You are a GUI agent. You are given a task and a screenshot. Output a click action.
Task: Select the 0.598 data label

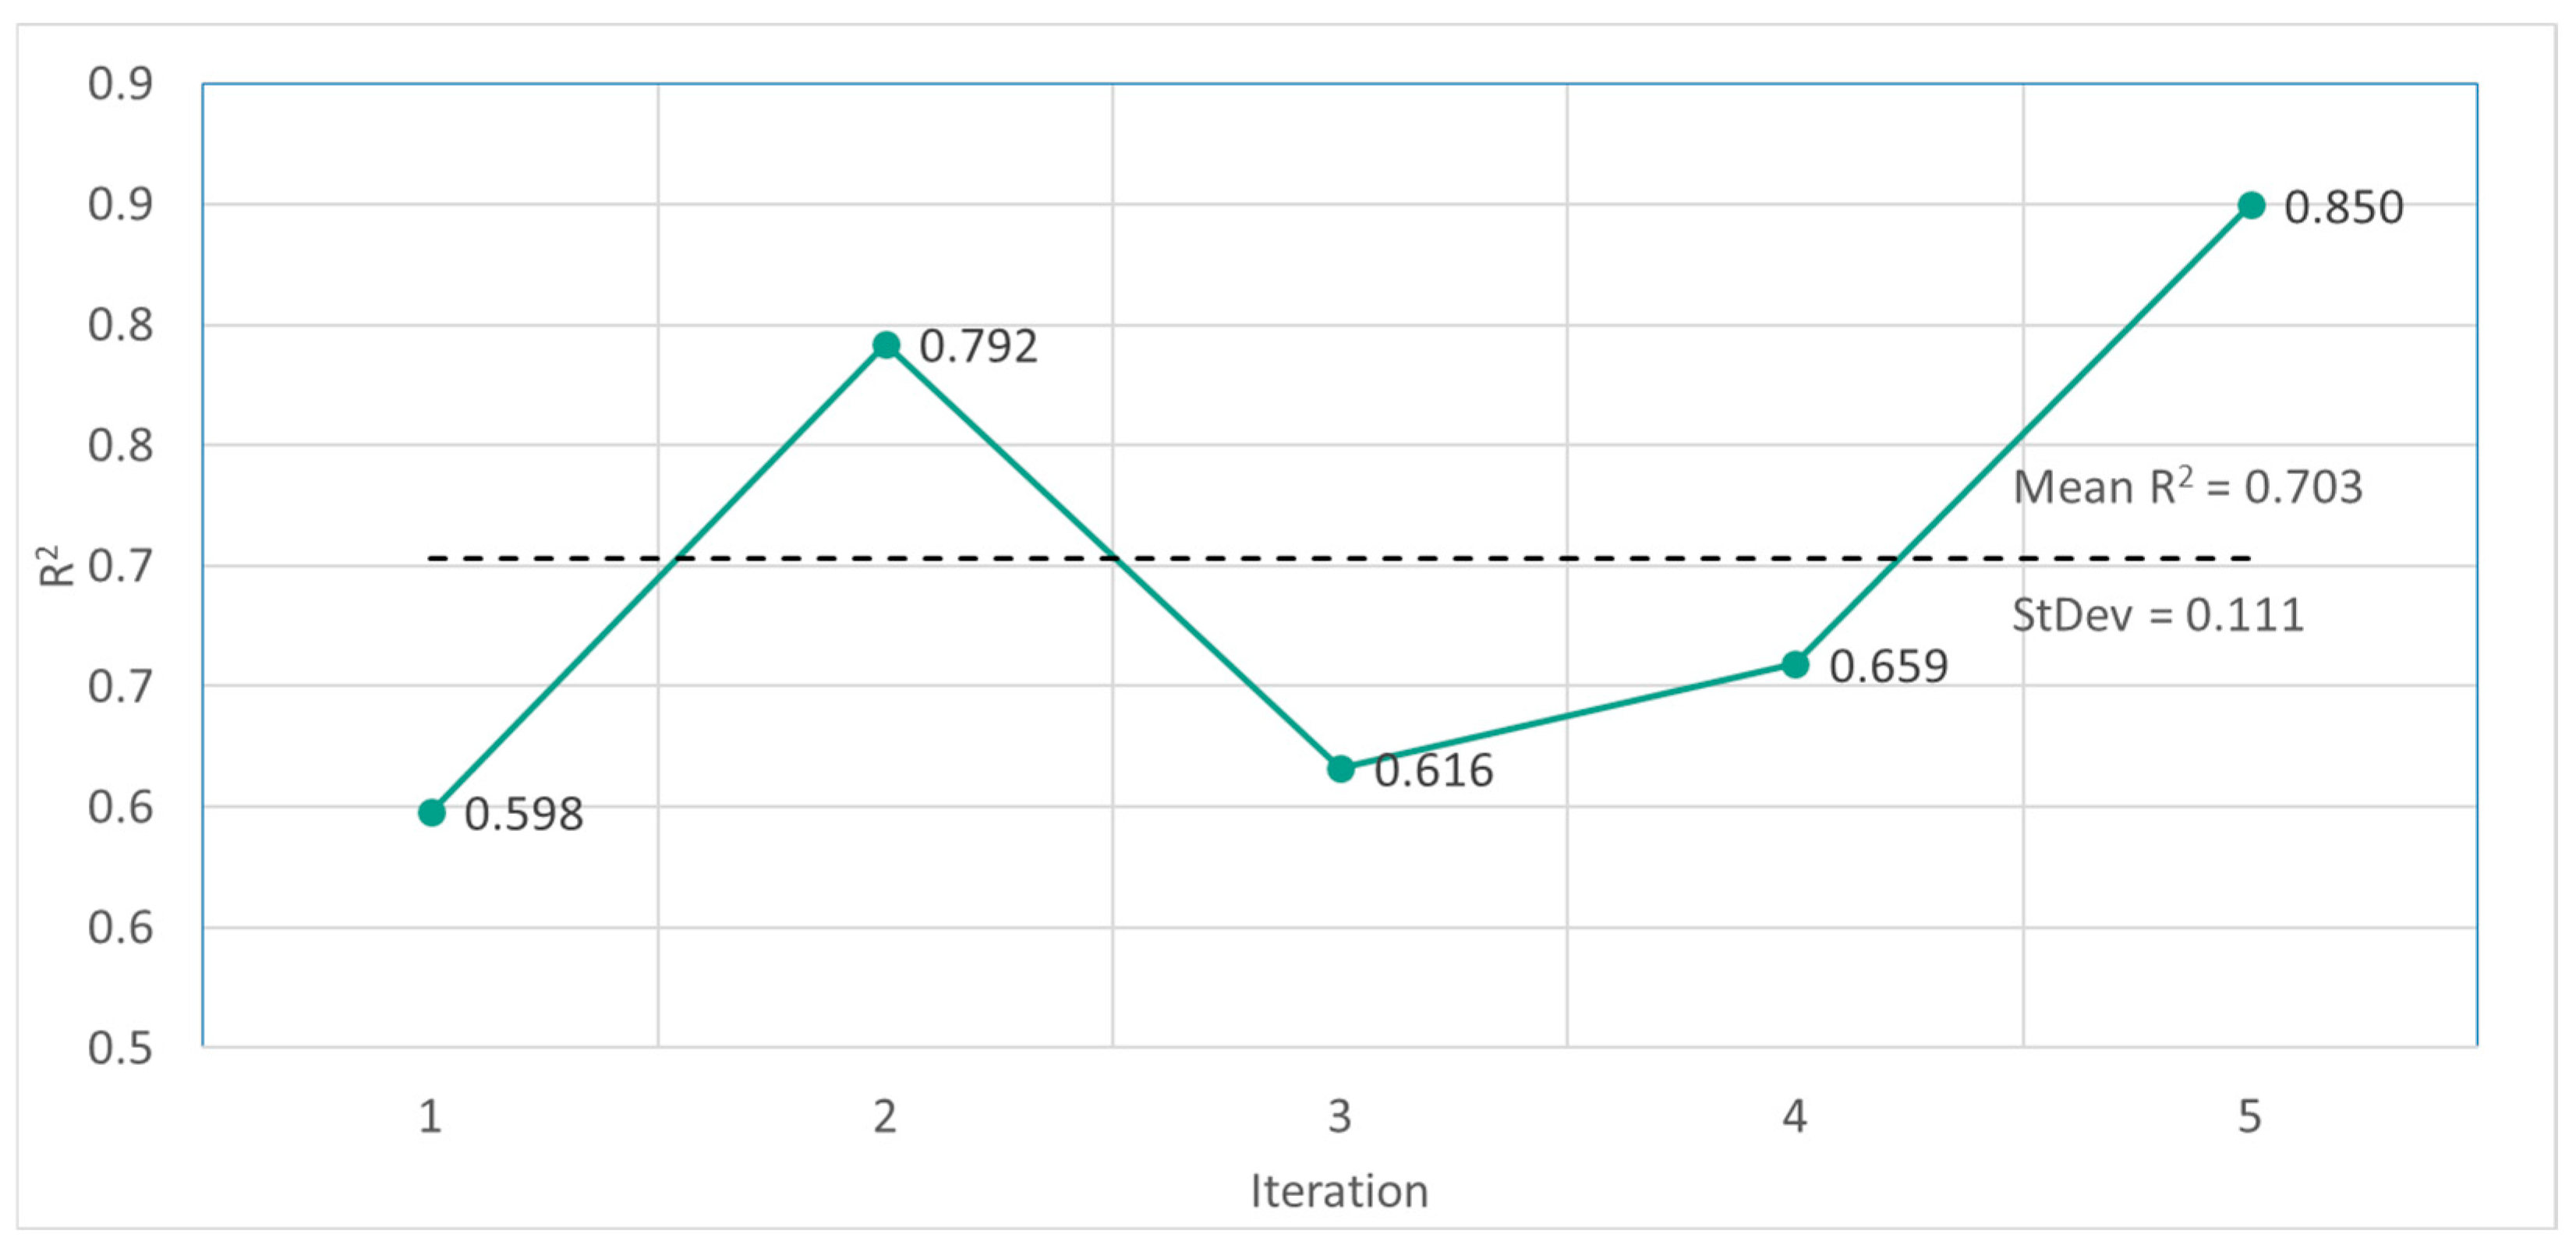pyautogui.click(x=524, y=815)
